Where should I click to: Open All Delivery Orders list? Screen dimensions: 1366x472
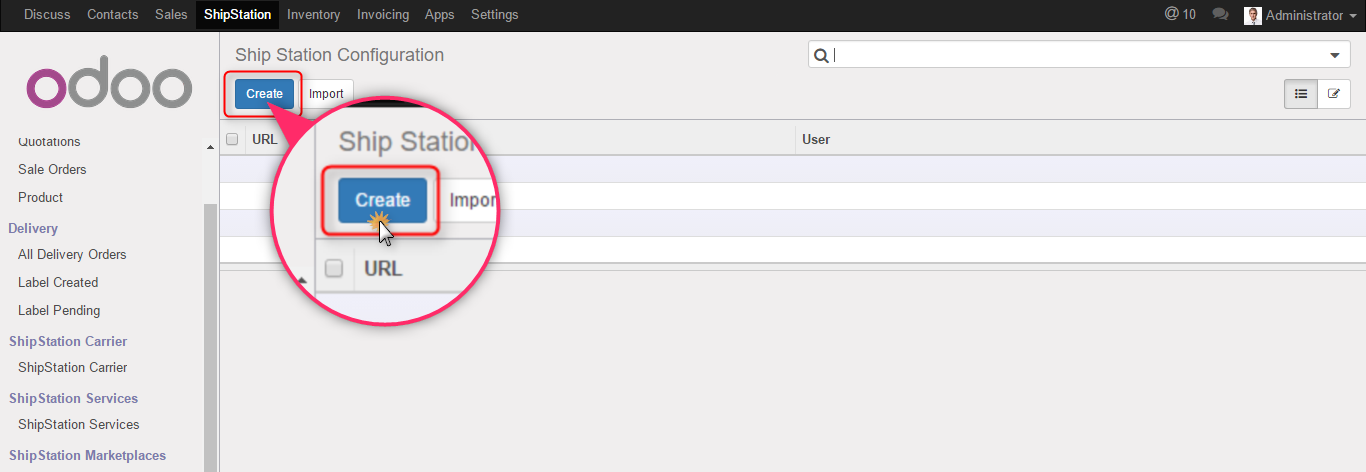pyautogui.click(x=72, y=254)
